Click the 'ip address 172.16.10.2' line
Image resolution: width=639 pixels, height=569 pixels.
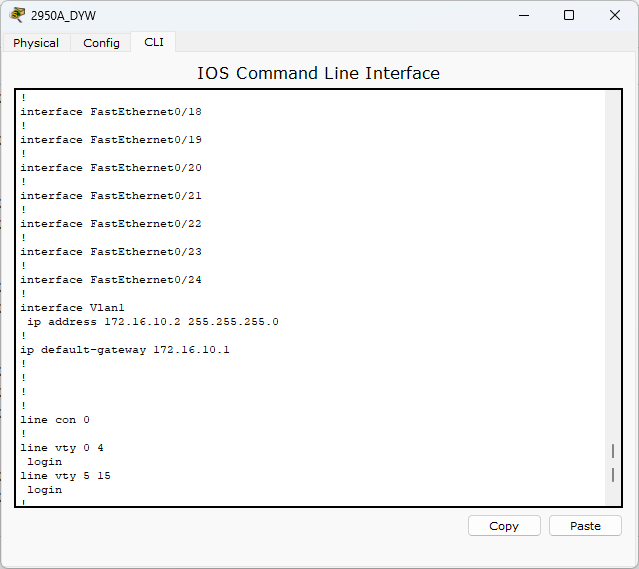pos(153,322)
